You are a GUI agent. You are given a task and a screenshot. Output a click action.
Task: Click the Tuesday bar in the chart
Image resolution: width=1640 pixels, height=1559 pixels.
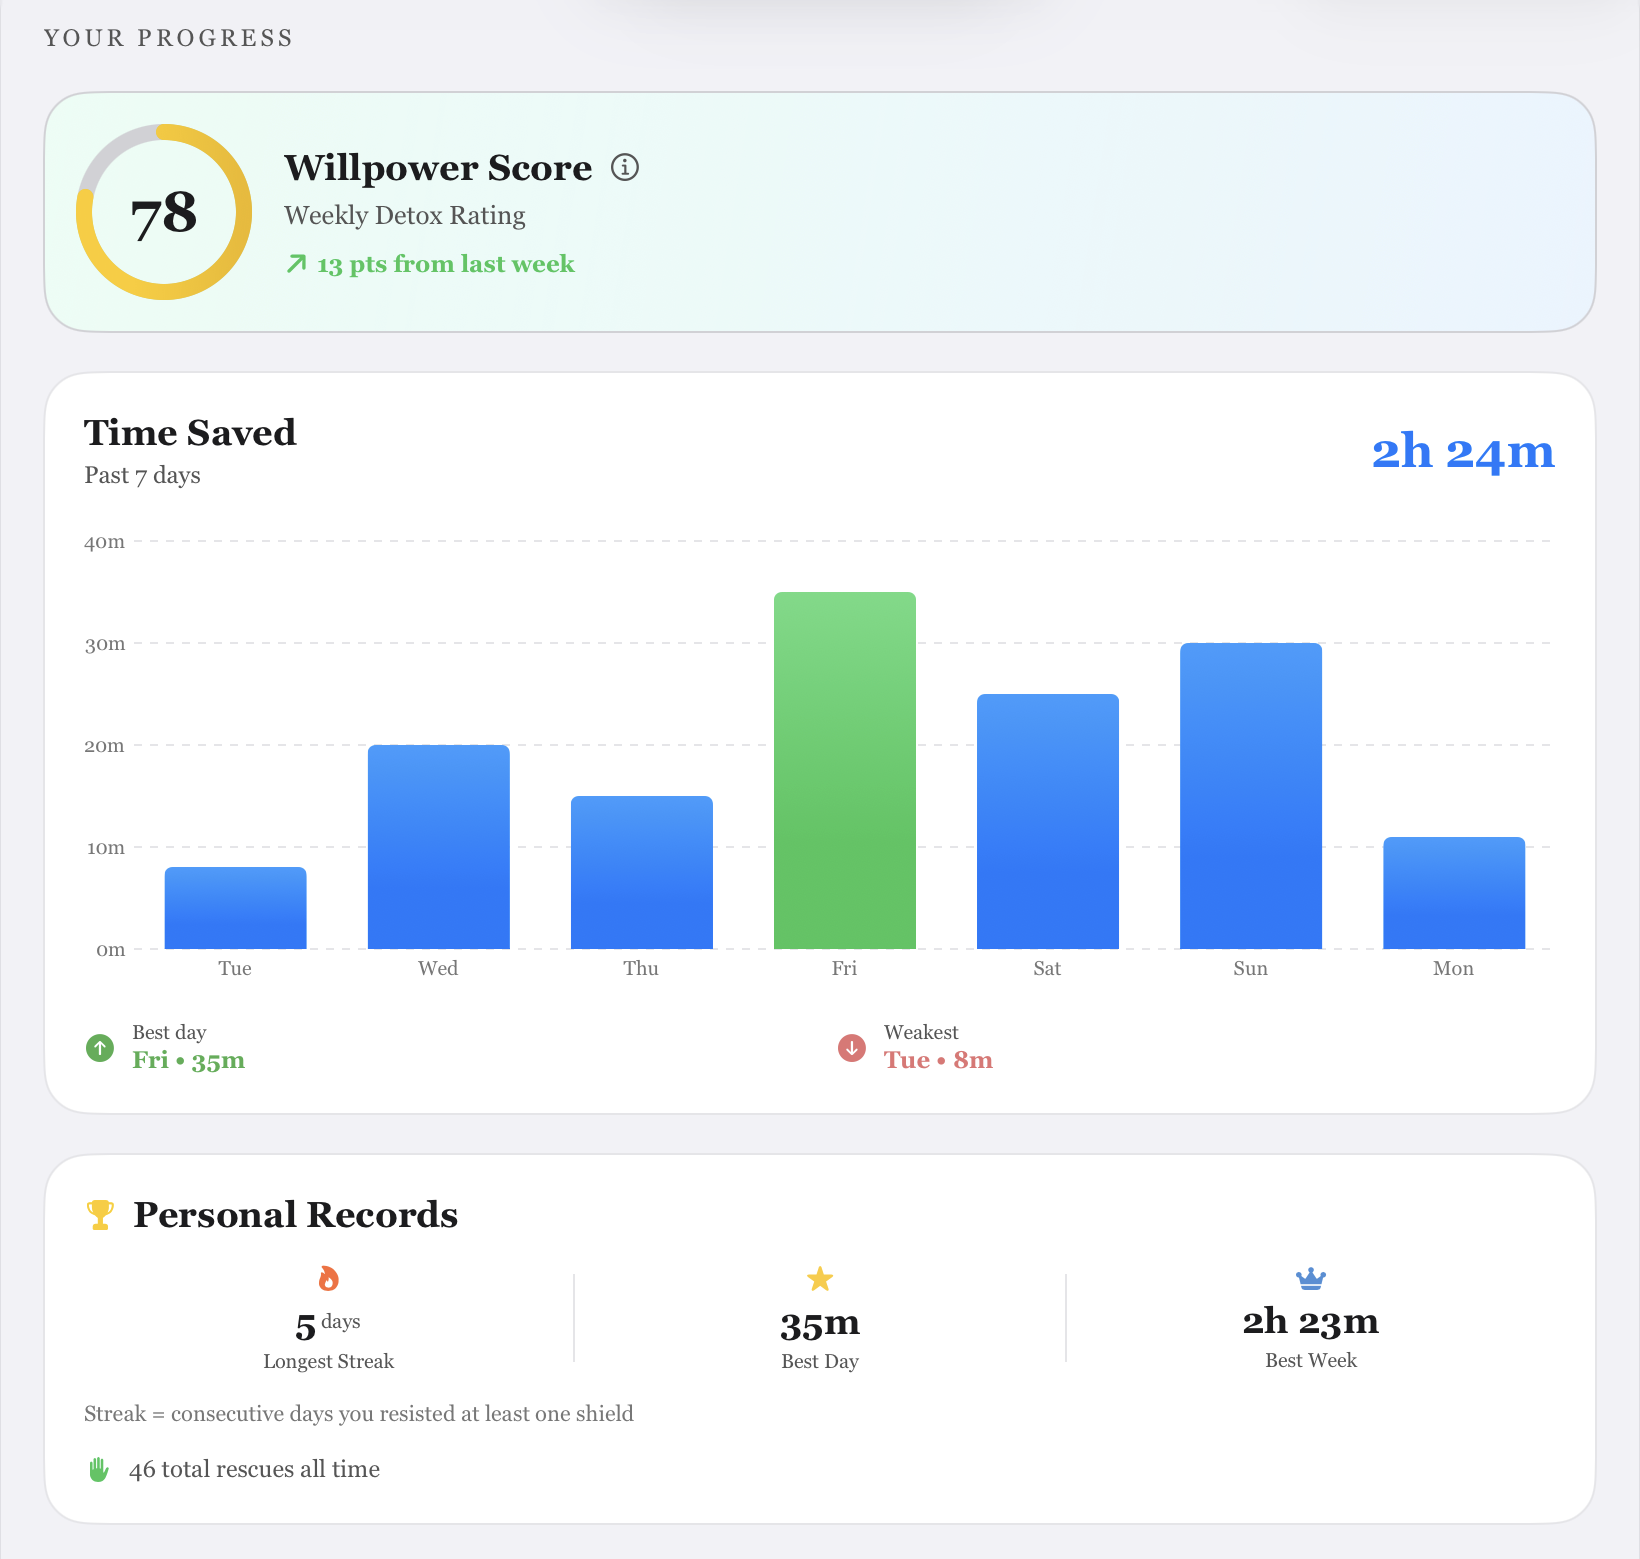click(x=234, y=908)
